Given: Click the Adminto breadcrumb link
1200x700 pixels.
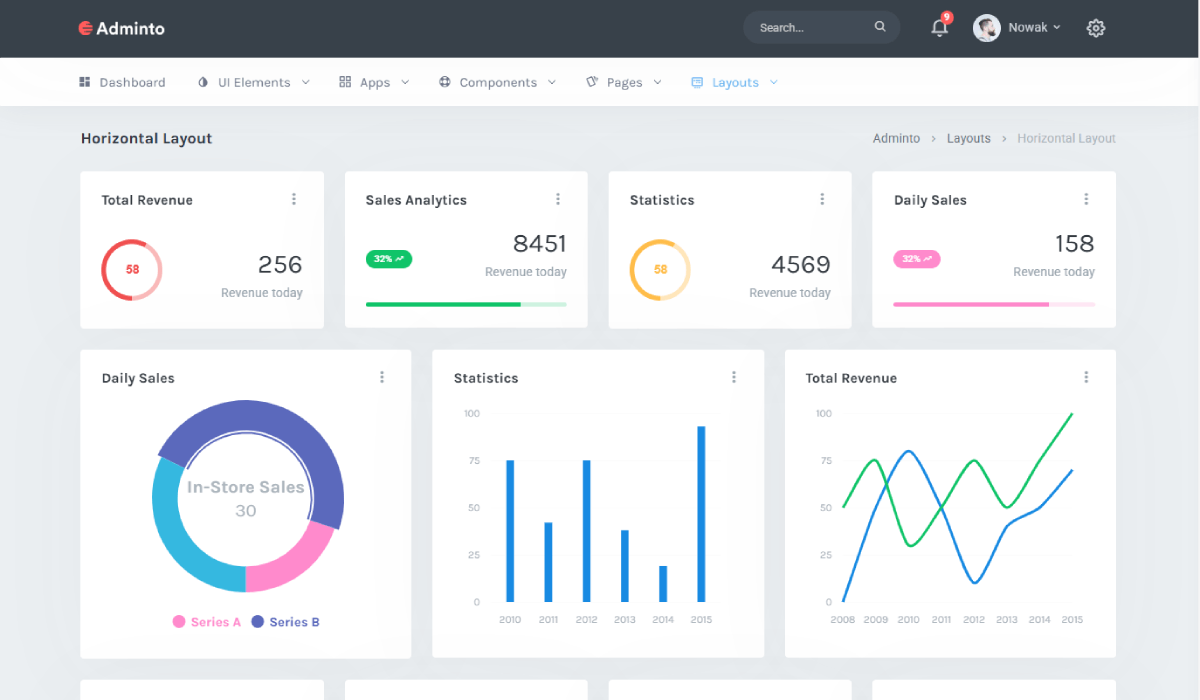Looking at the screenshot, I should pyautogui.click(x=896, y=138).
